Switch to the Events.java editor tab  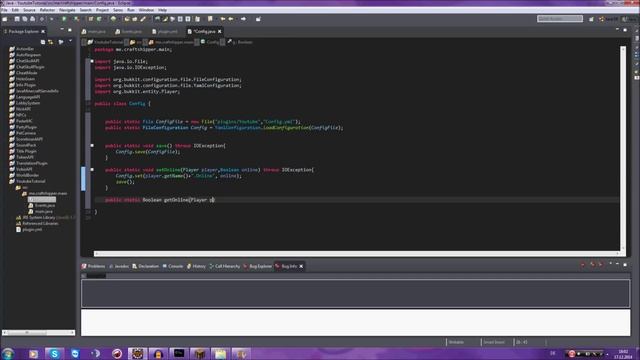129,31
